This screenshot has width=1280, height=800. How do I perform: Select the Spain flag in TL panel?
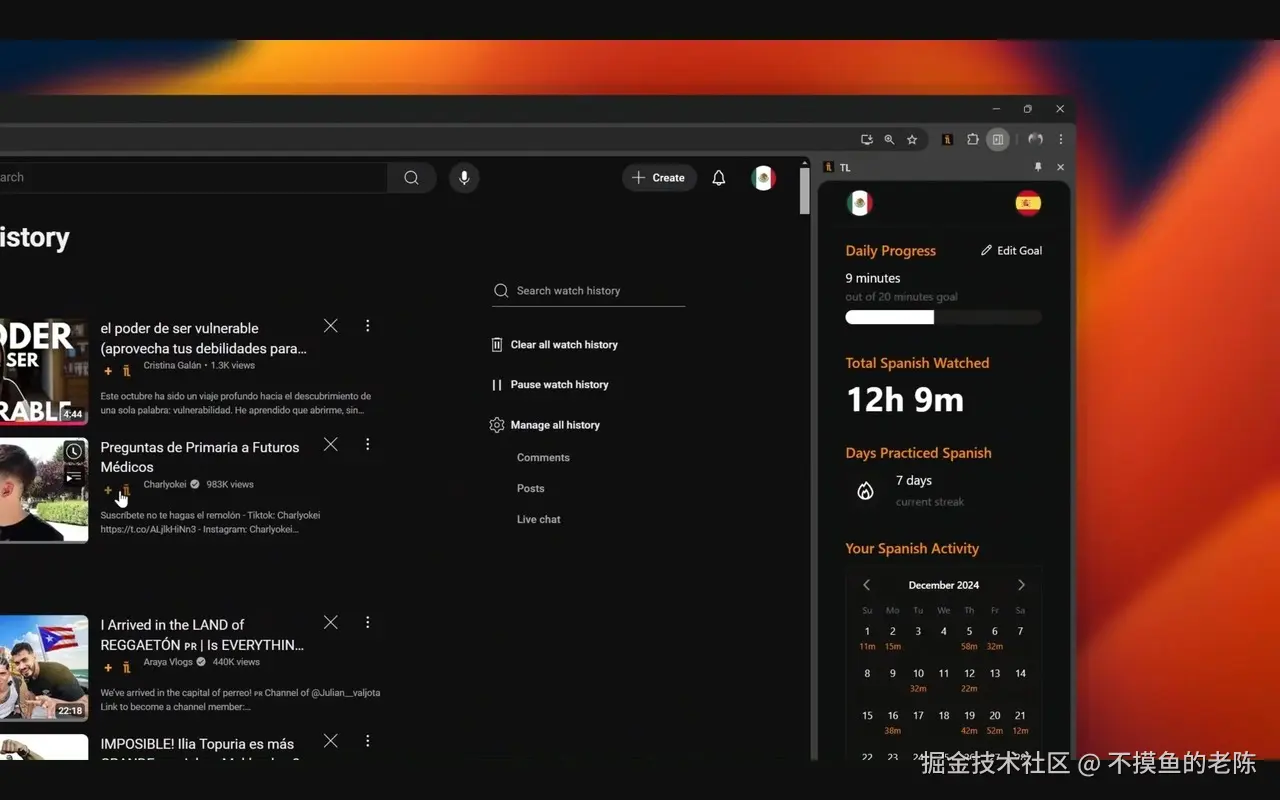(x=1028, y=203)
